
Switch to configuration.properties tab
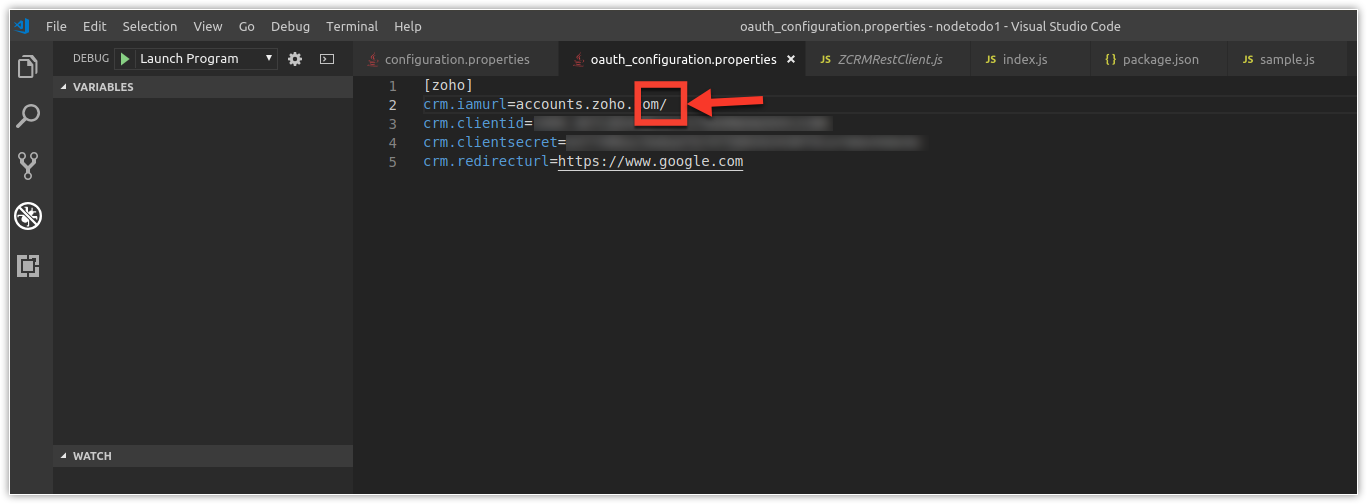point(457,59)
